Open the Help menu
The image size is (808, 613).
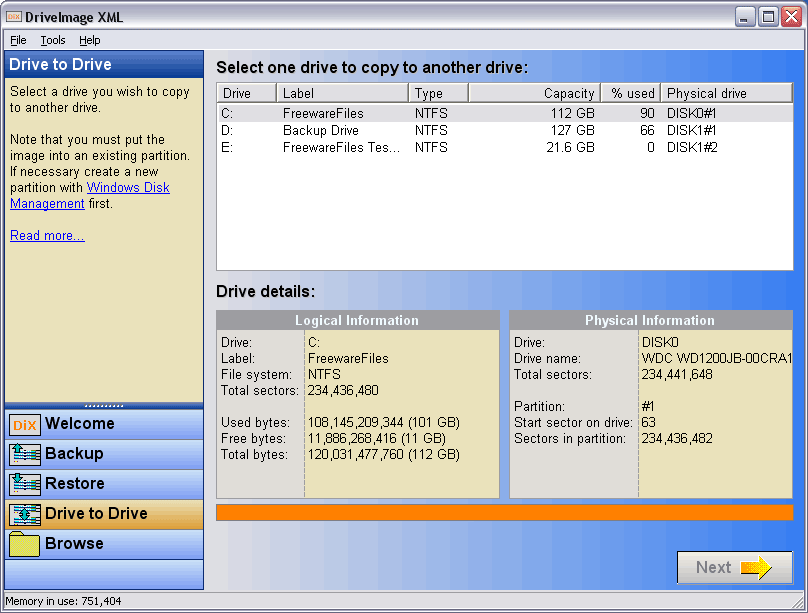[x=90, y=40]
